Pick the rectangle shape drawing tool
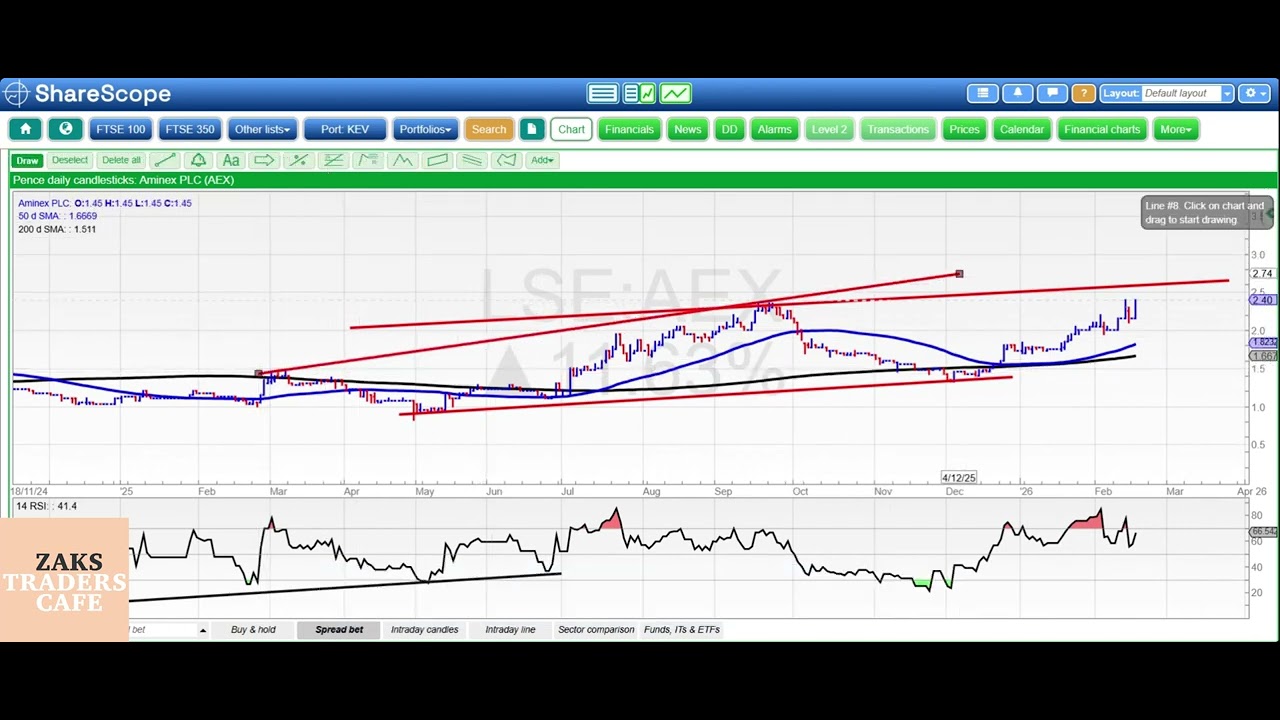 click(x=437, y=160)
